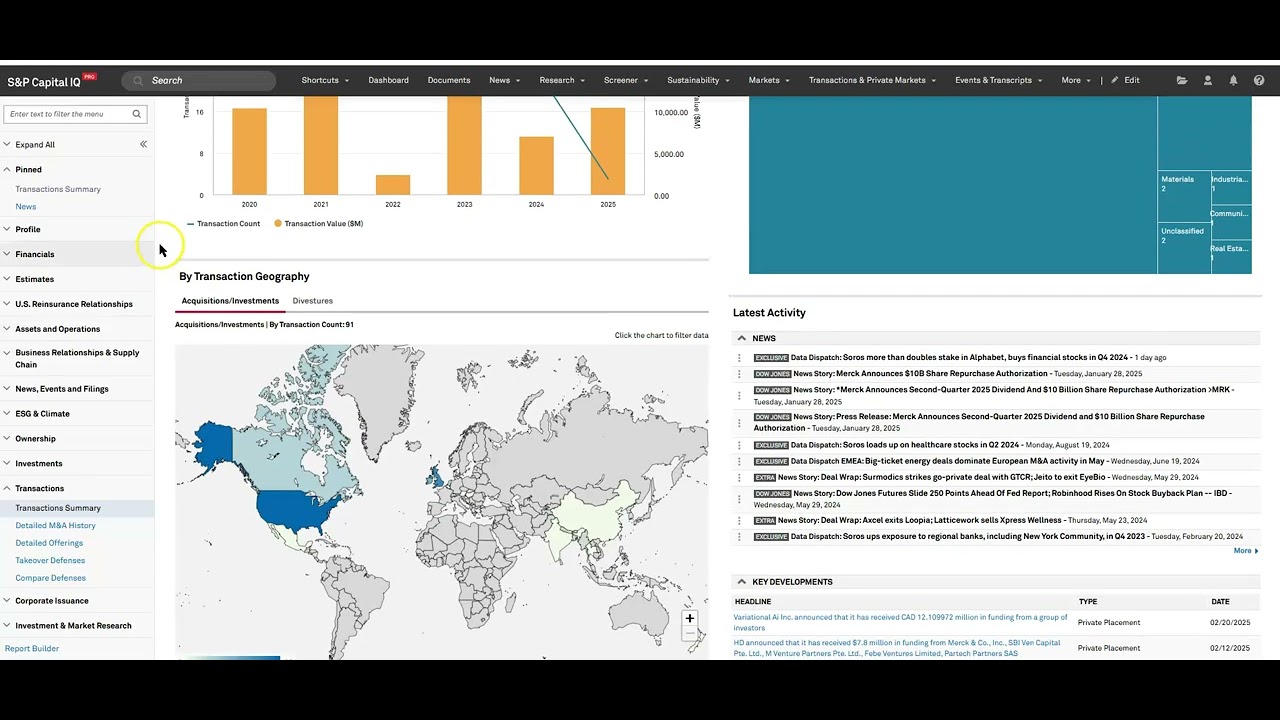Open Events & Transcripts menu
1280x720 pixels.
click(x=998, y=80)
